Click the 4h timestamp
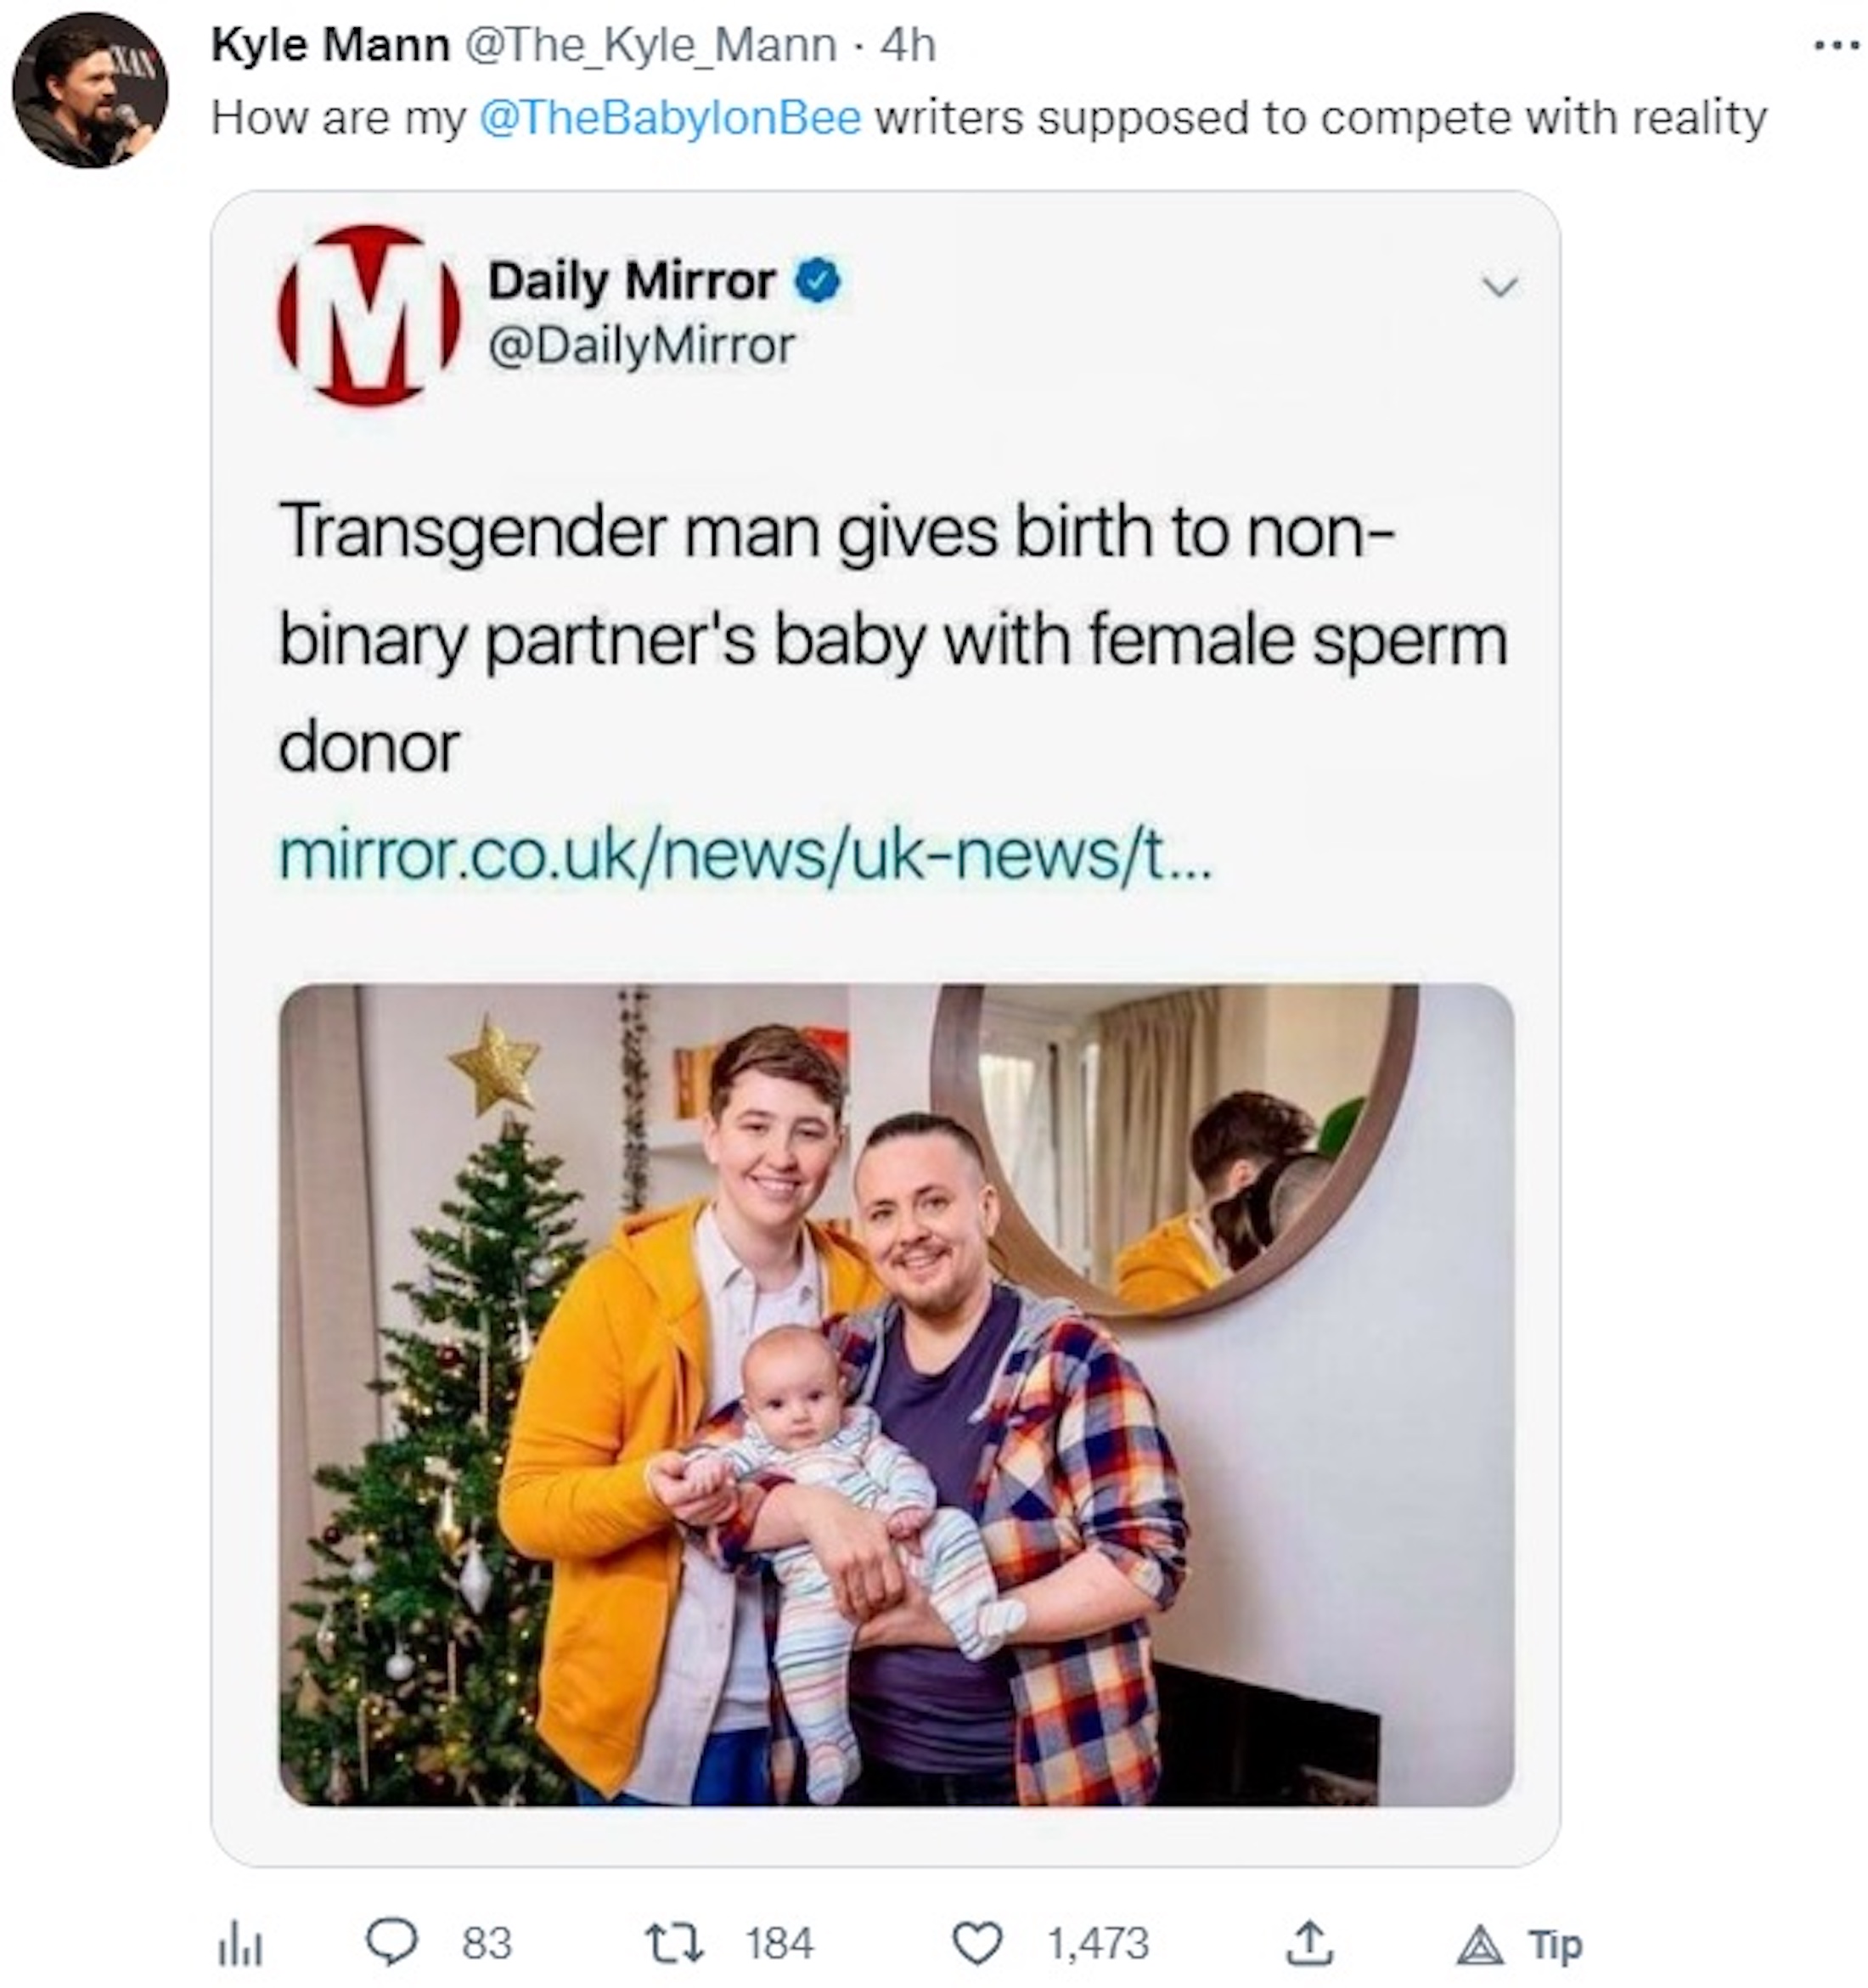 click(908, 45)
